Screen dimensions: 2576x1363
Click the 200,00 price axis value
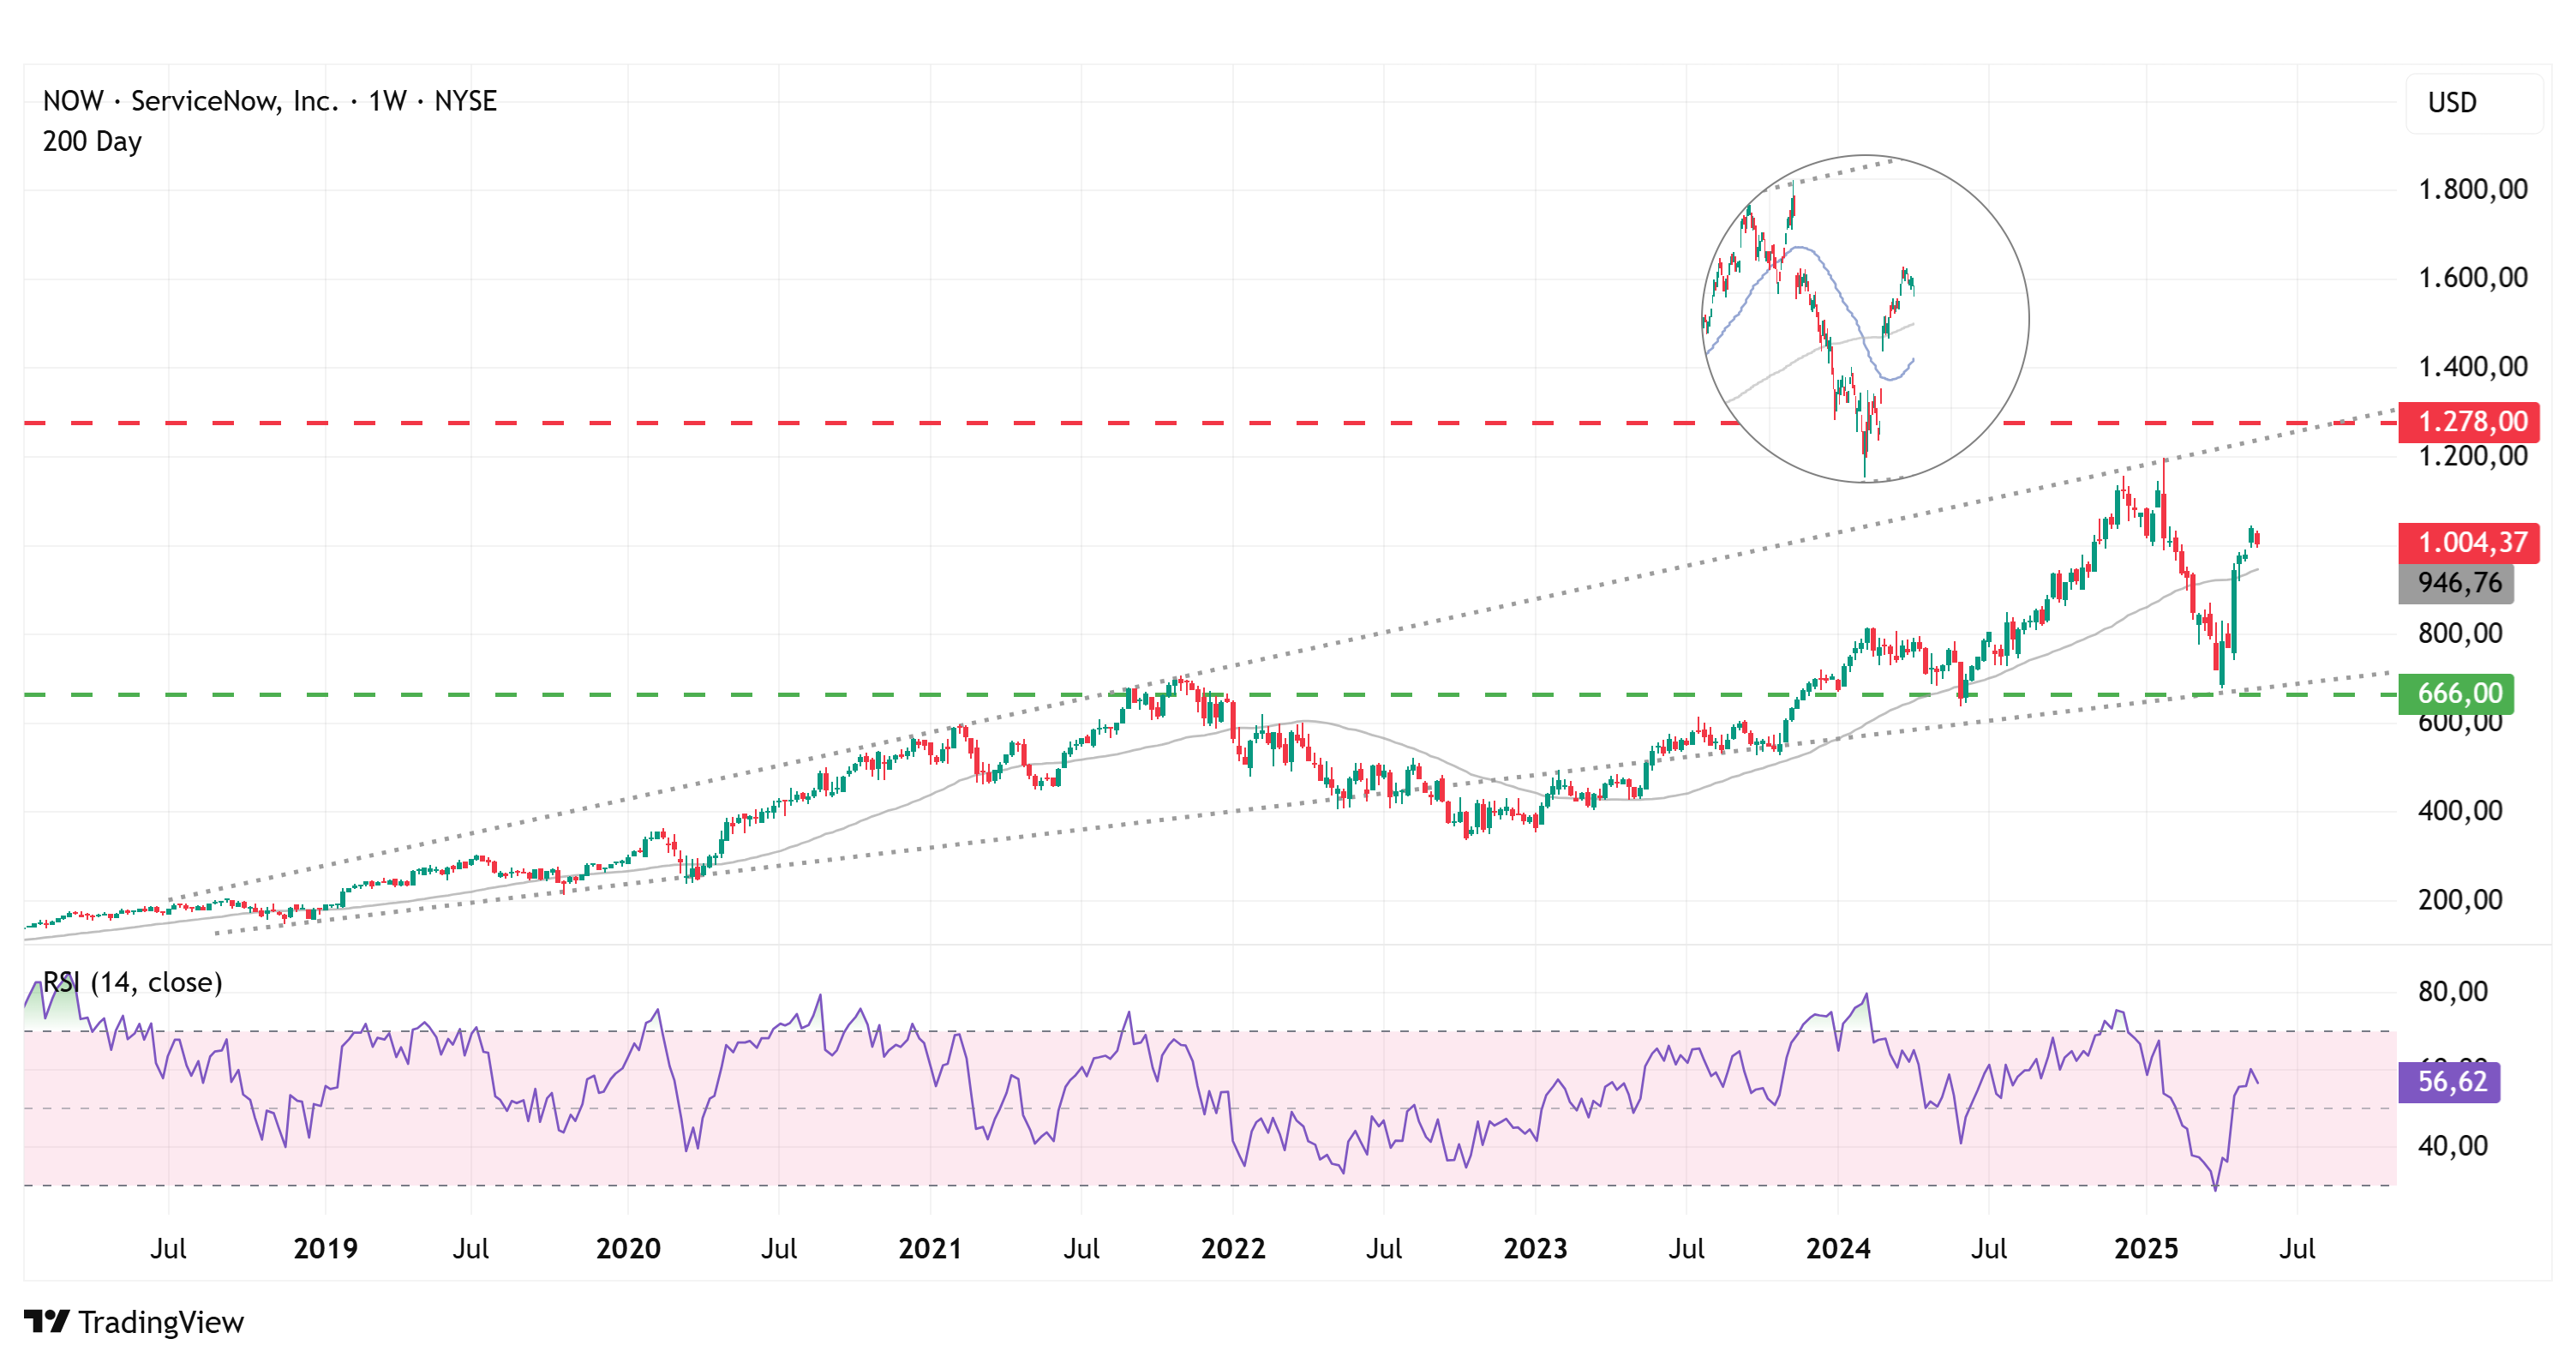pyautogui.click(x=2460, y=899)
